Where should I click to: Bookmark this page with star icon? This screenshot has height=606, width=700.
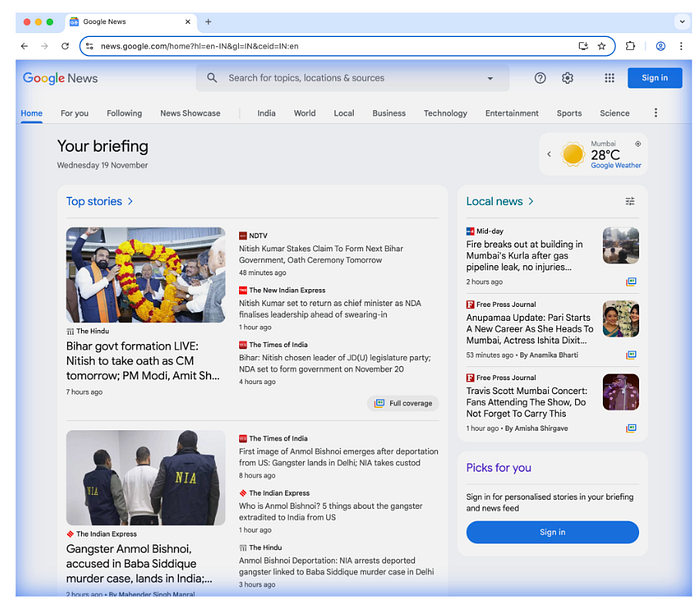pyautogui.click(x=602, y=46)
